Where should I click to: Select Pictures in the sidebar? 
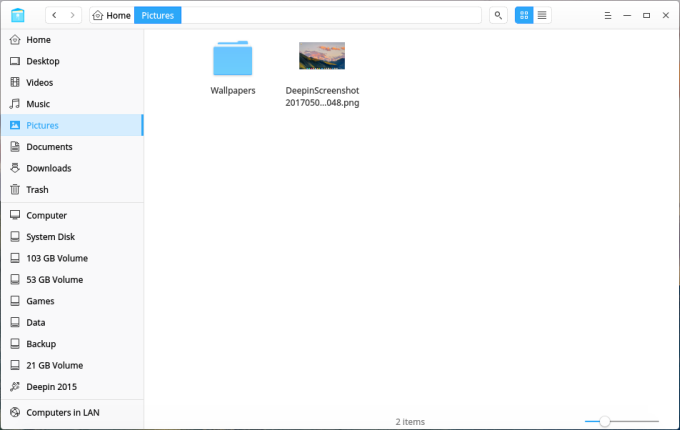[72, 125]
